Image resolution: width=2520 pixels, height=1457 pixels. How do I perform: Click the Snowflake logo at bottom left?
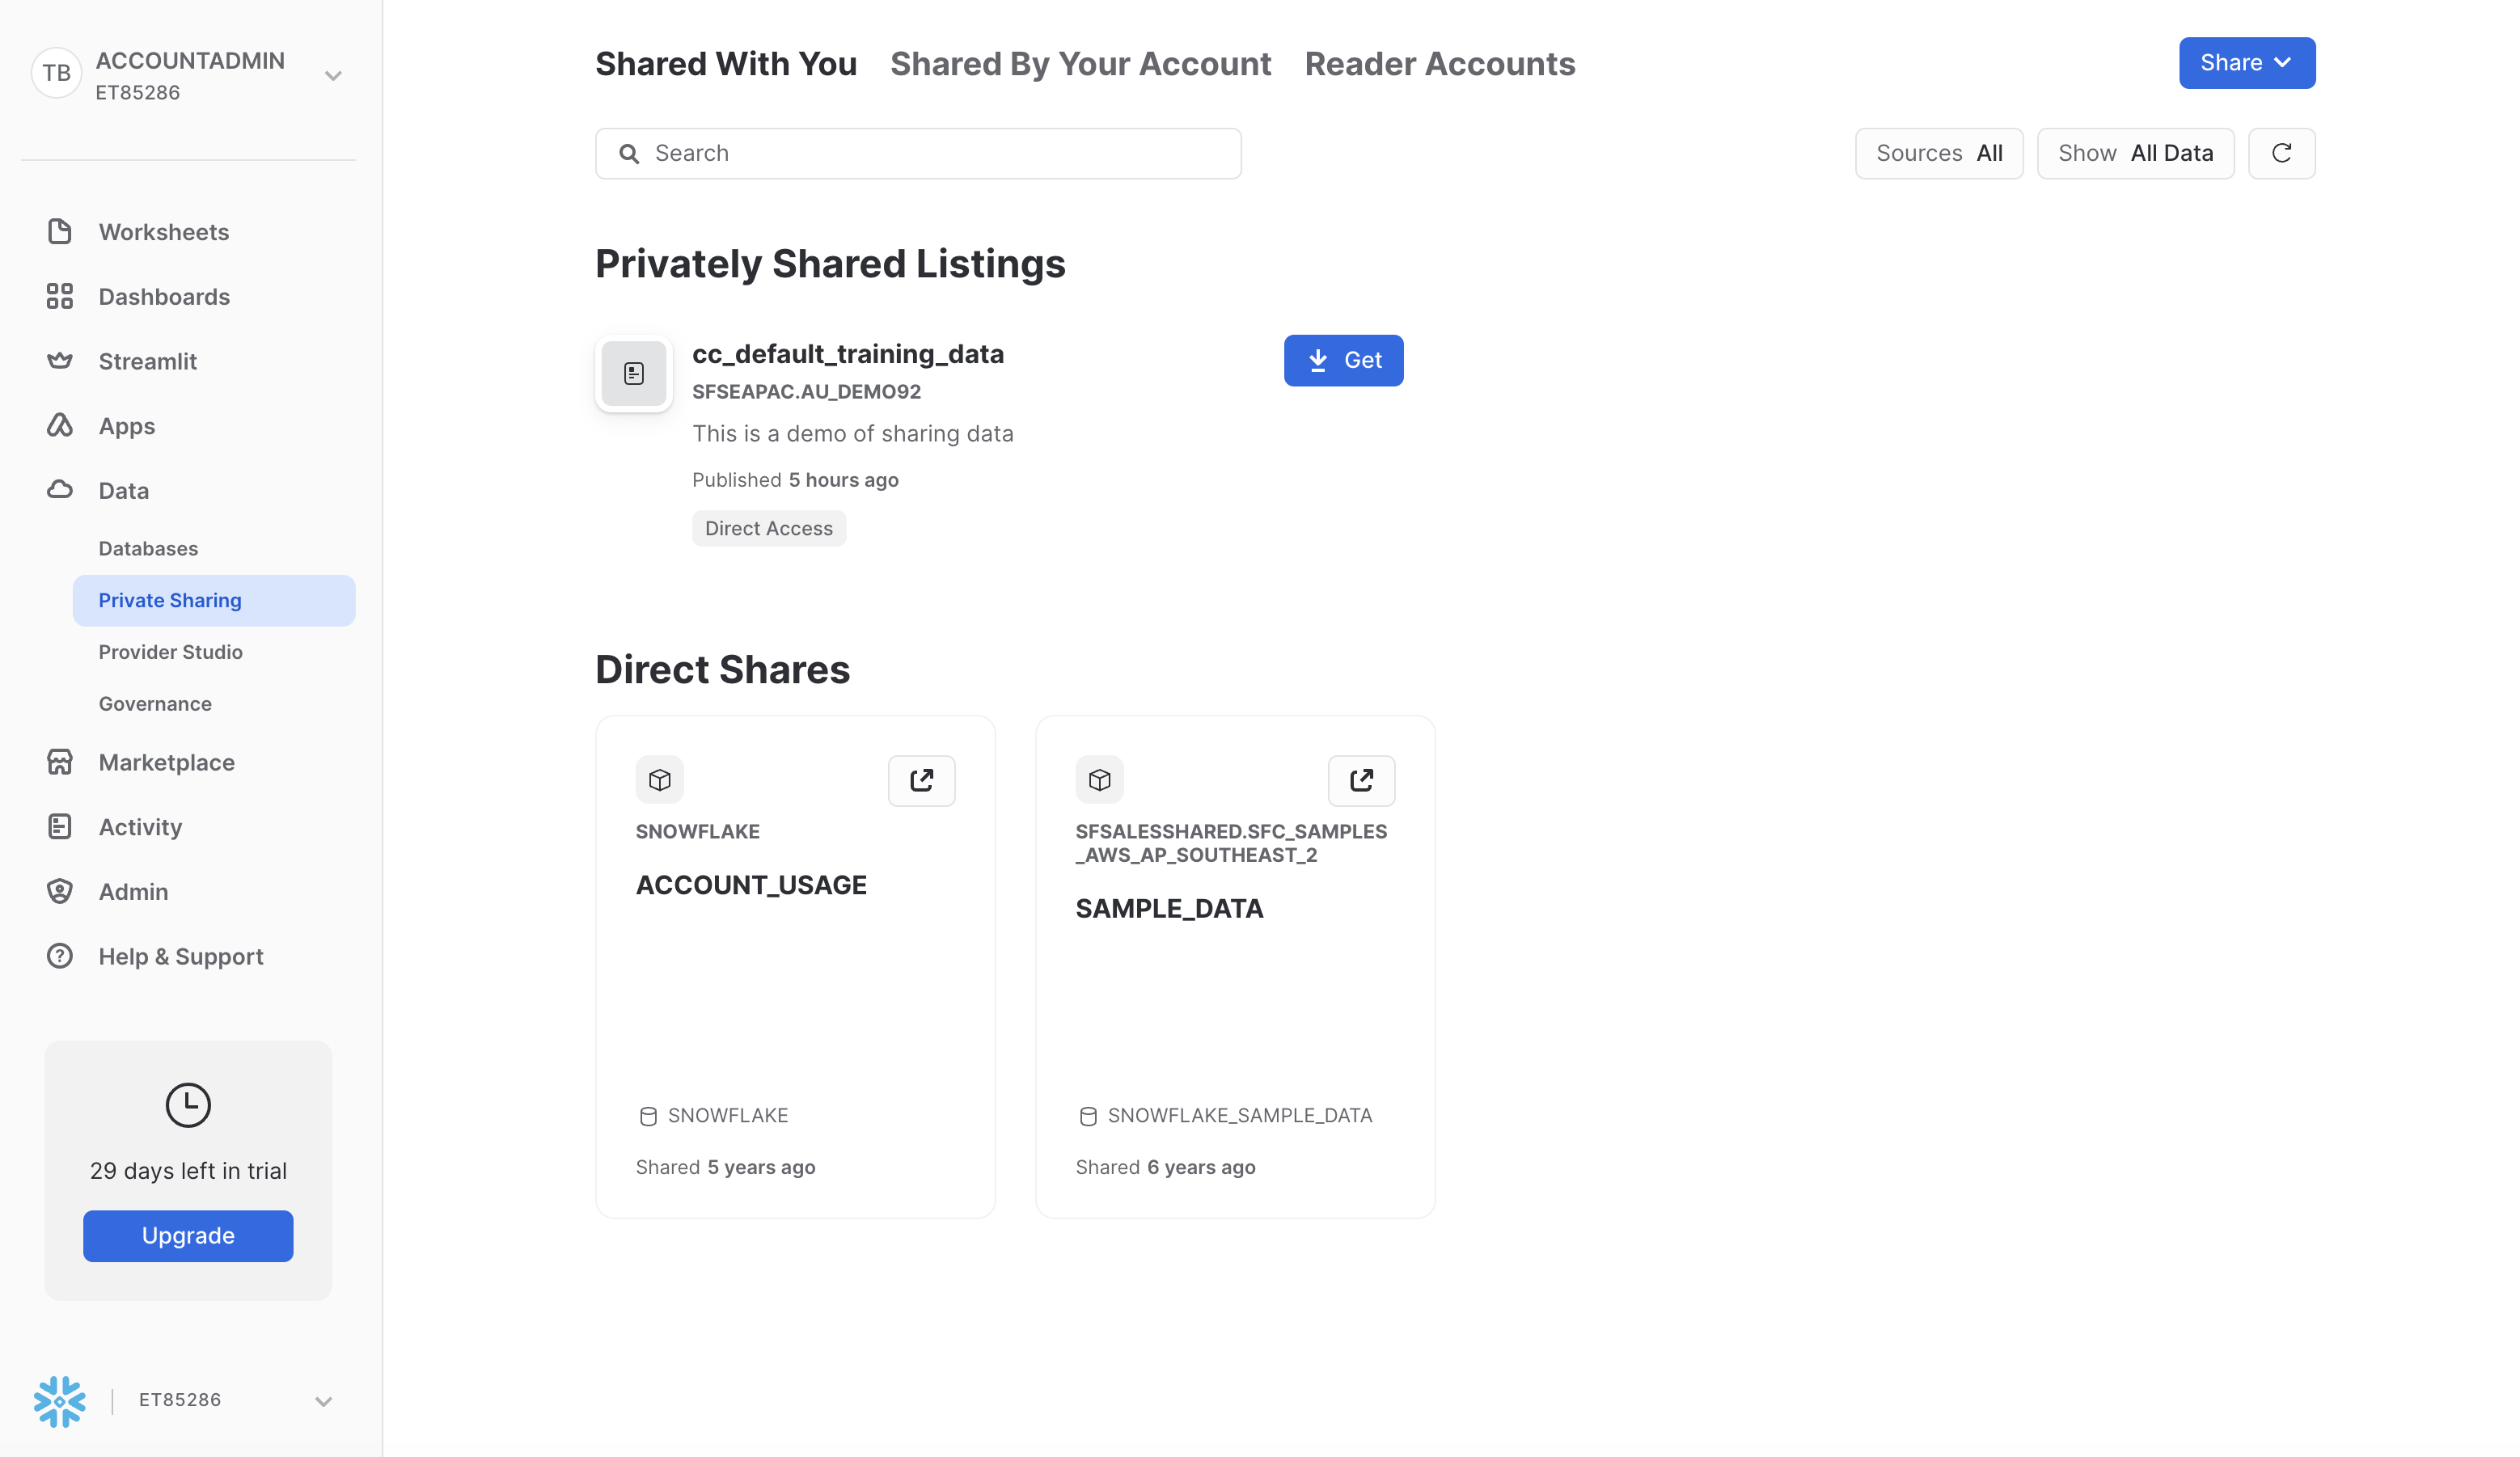point(60,1400)
